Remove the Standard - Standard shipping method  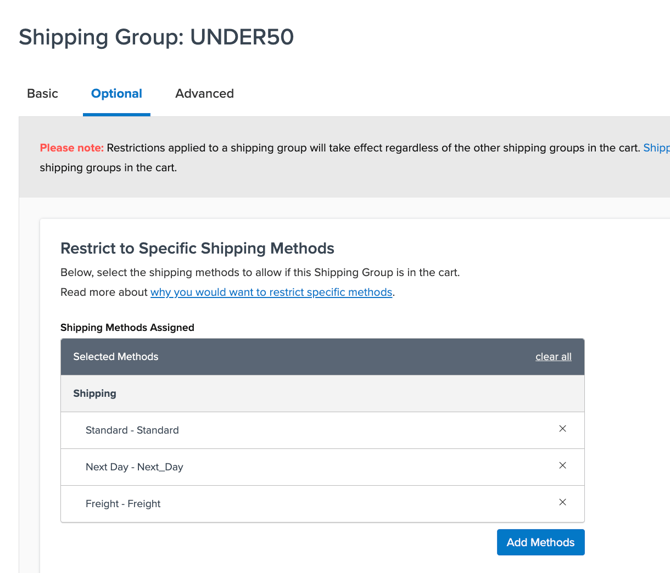tap(562, 429)
